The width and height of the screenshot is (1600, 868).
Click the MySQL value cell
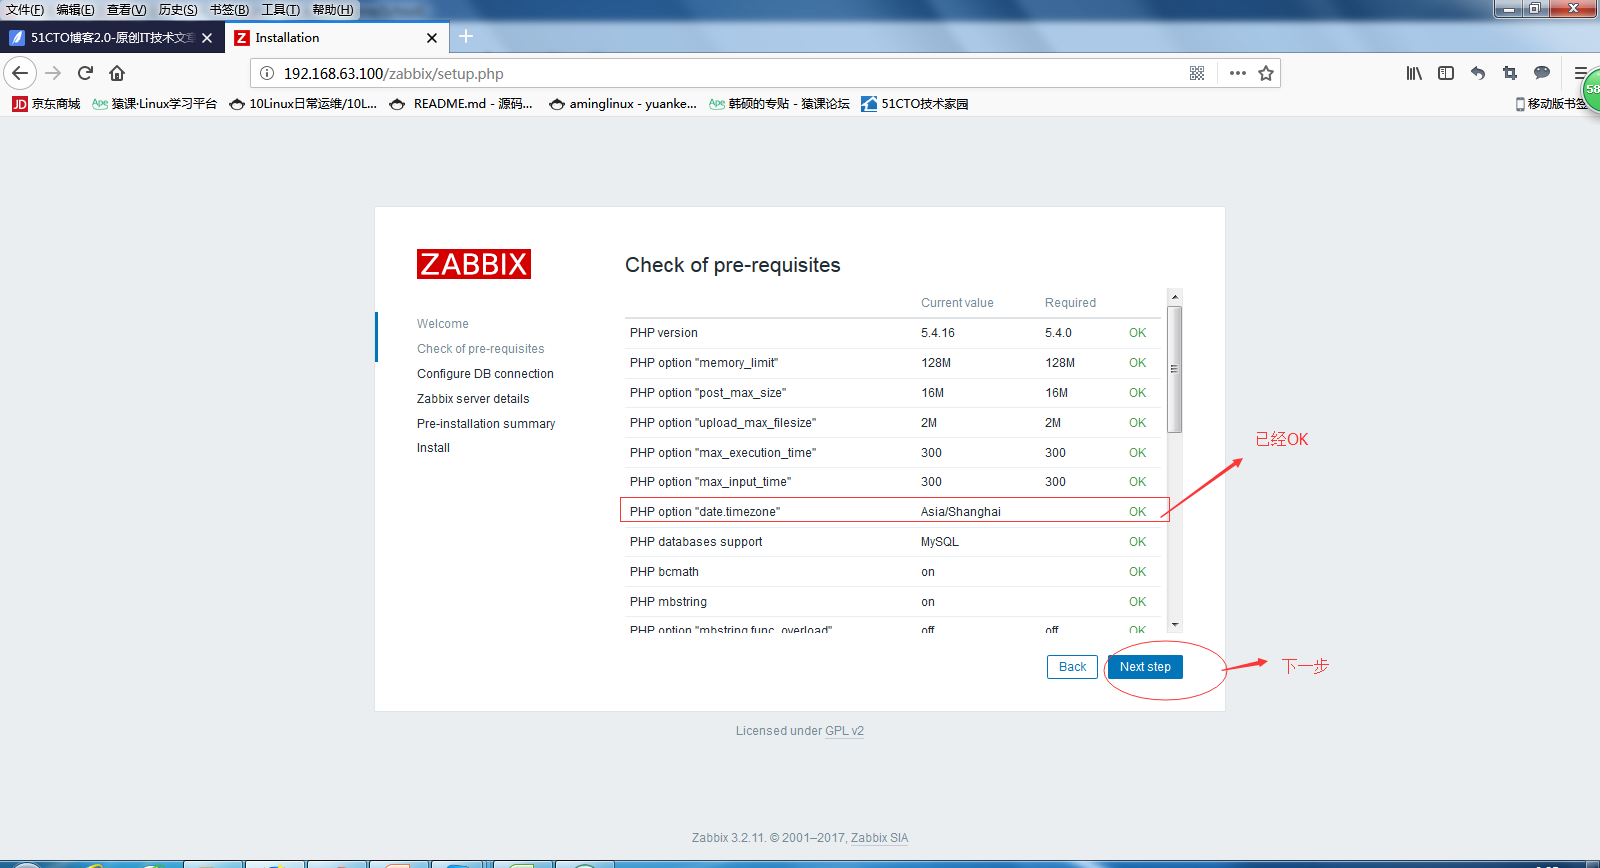pos(940,542)
